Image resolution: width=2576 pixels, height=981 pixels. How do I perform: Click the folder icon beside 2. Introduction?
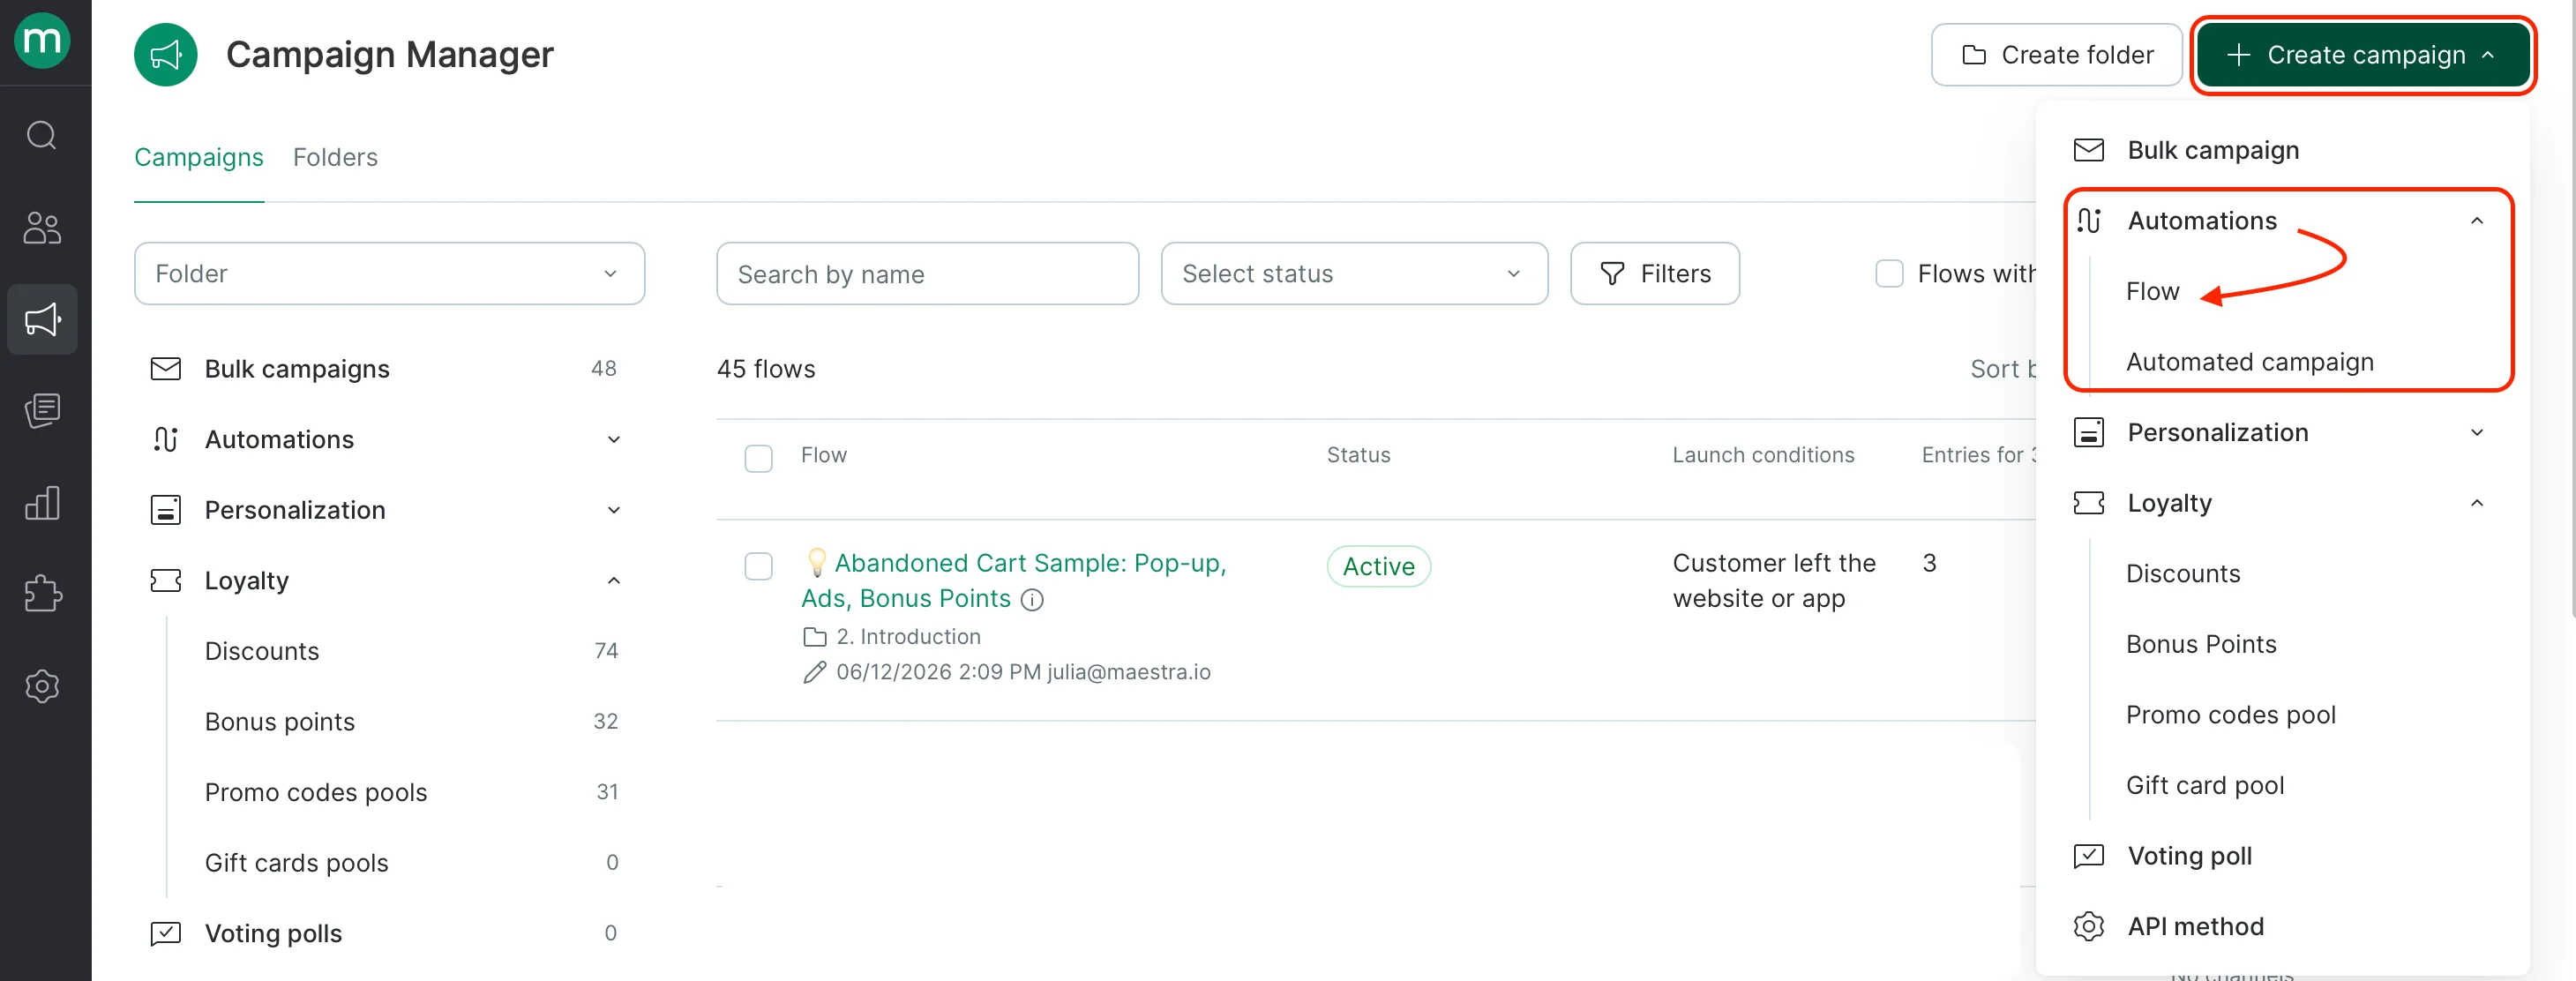815,637
